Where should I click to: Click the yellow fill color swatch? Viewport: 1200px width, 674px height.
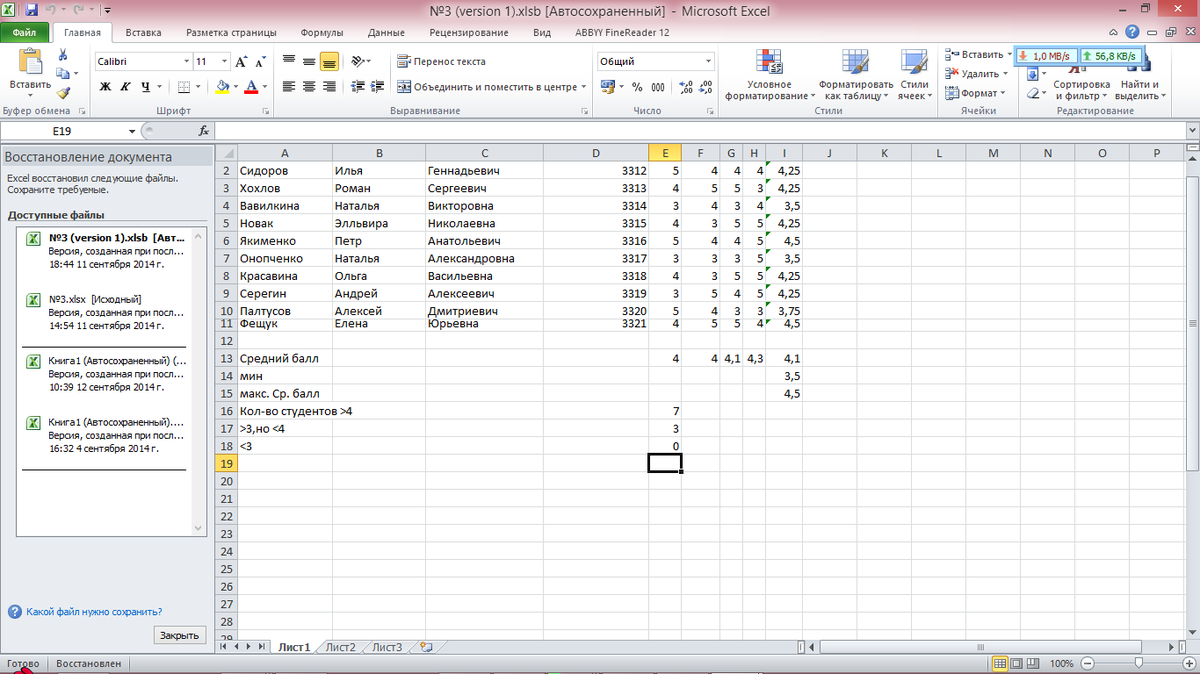tap(221, 87)
